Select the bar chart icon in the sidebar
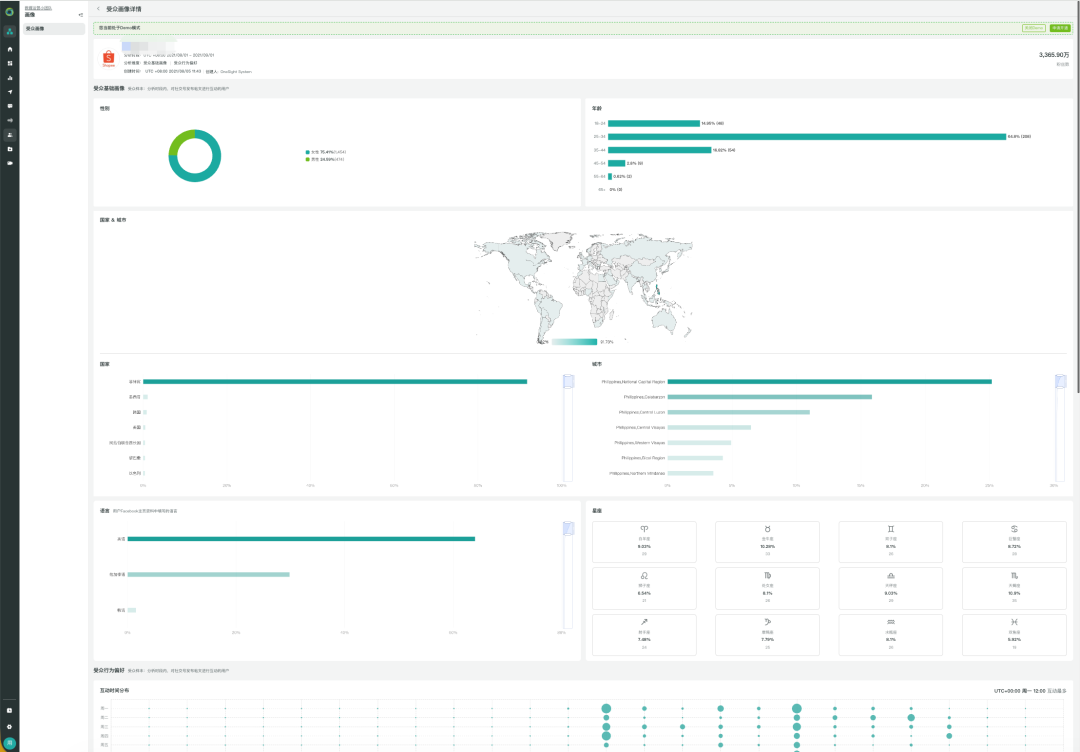The image size is (1080, 752). [10, 78]
